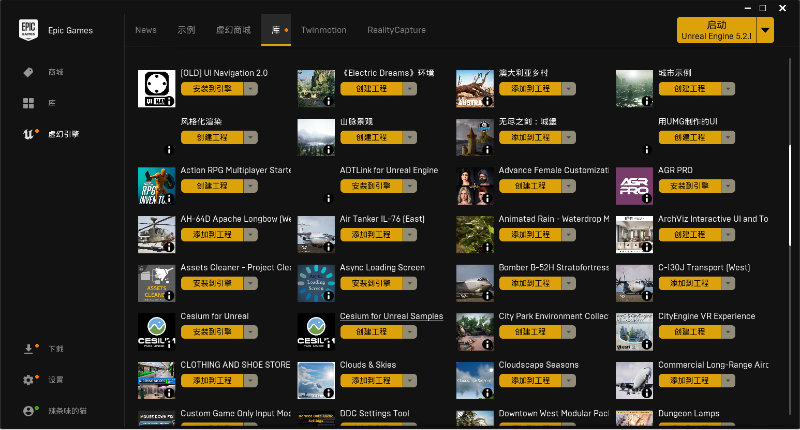Expand dropdown for Advance Female Customization

coord(569,186)
